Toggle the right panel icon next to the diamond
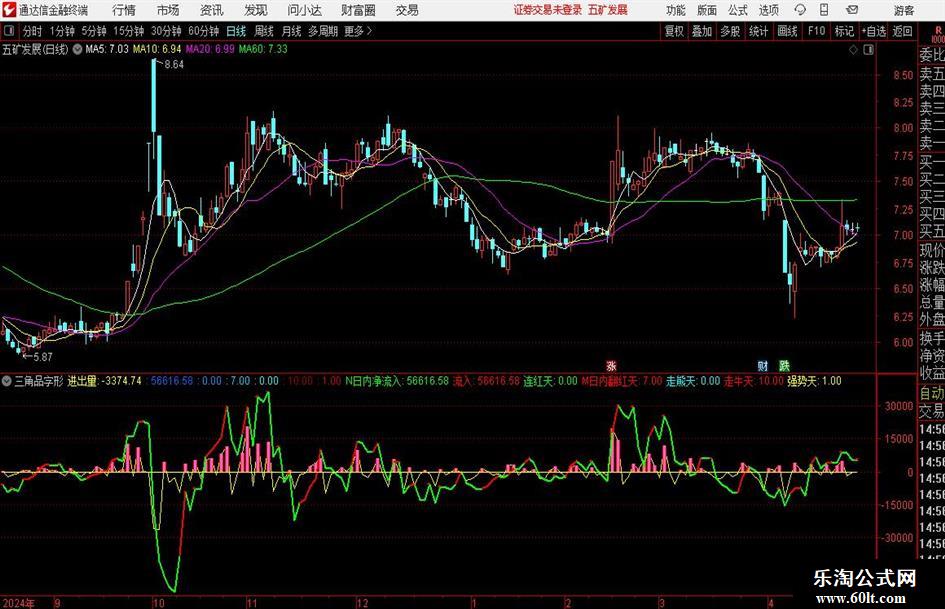This screenshot has width=945, height=609. click(868, 50)
